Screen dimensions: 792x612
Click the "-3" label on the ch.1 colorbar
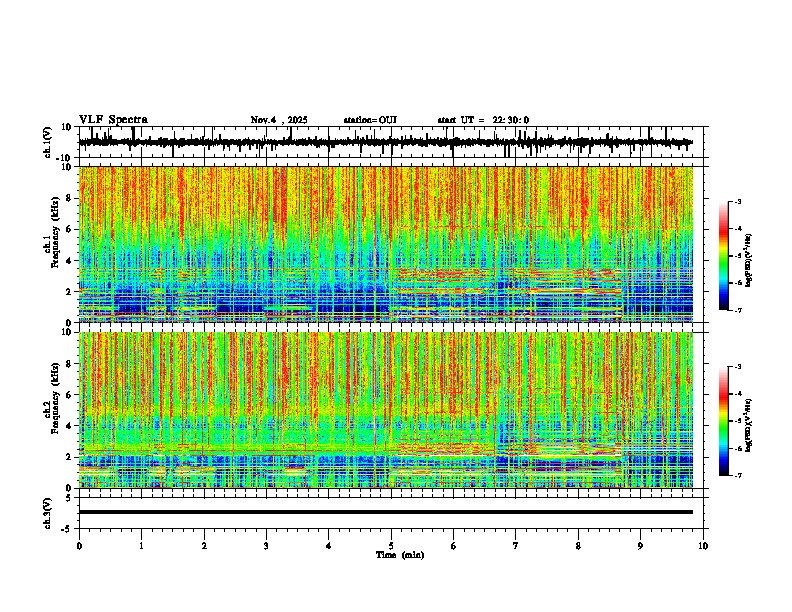pyautogui.click(x=737, y=201)
